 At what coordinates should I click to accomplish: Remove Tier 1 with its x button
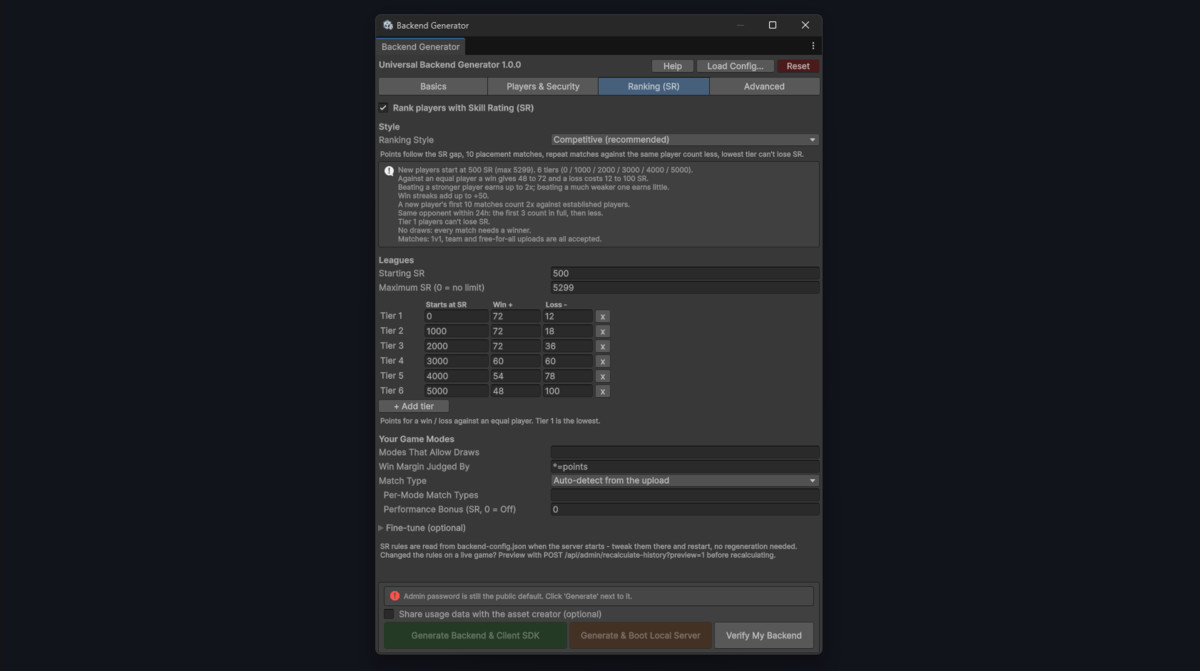603,316
